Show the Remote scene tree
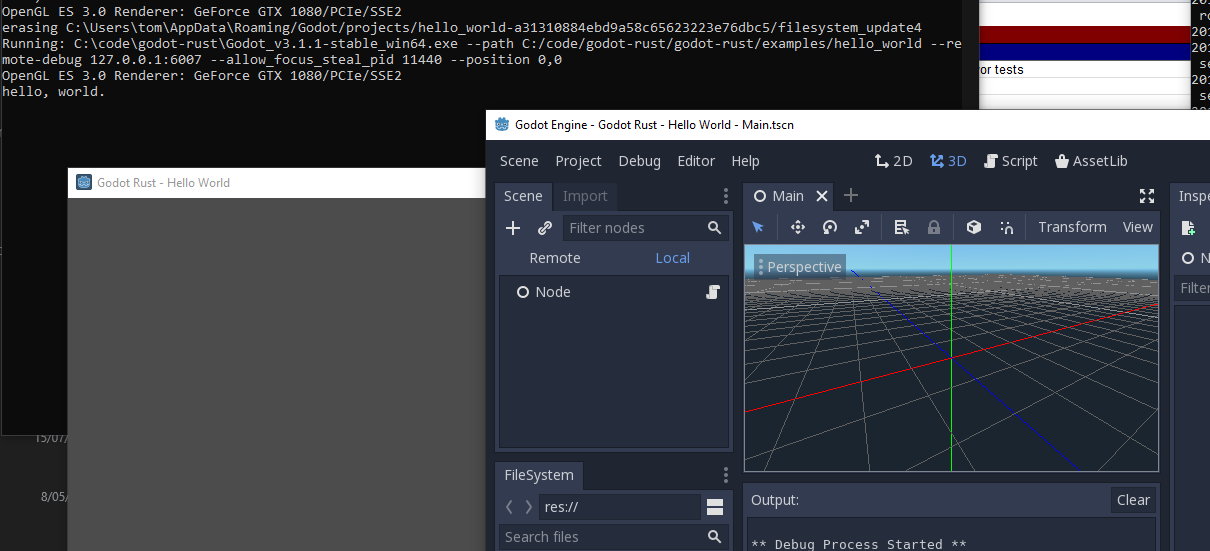 [555, 258]
